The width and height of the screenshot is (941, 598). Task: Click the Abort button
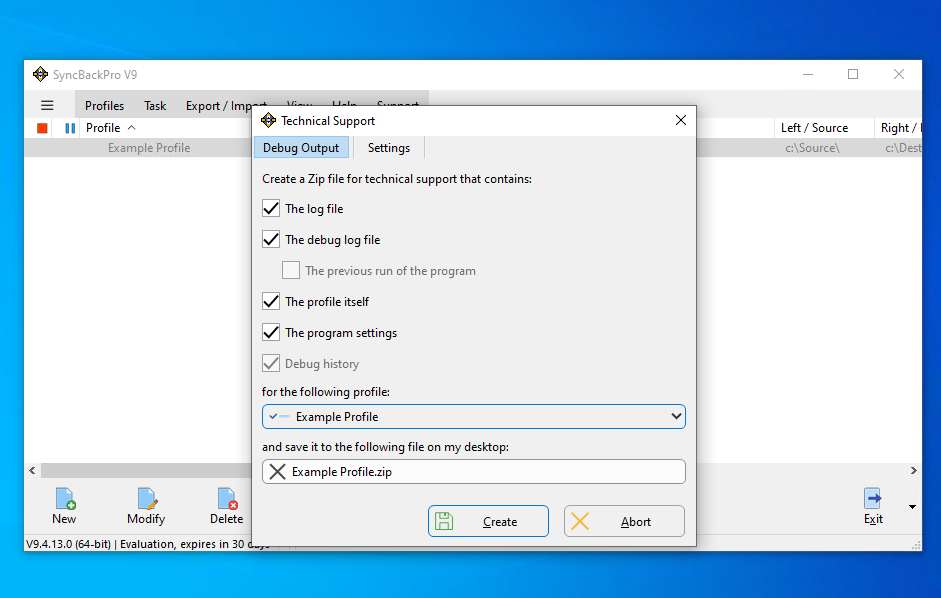[x=624, y=521]
